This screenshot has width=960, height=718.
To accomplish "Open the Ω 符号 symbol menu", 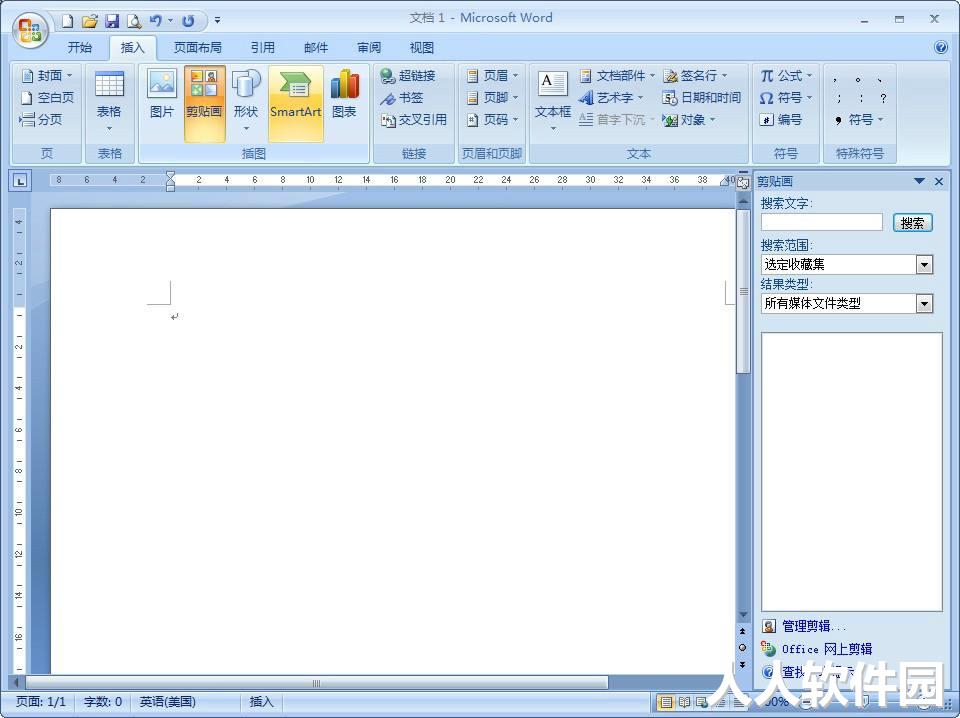I will (x=786, y=97).
